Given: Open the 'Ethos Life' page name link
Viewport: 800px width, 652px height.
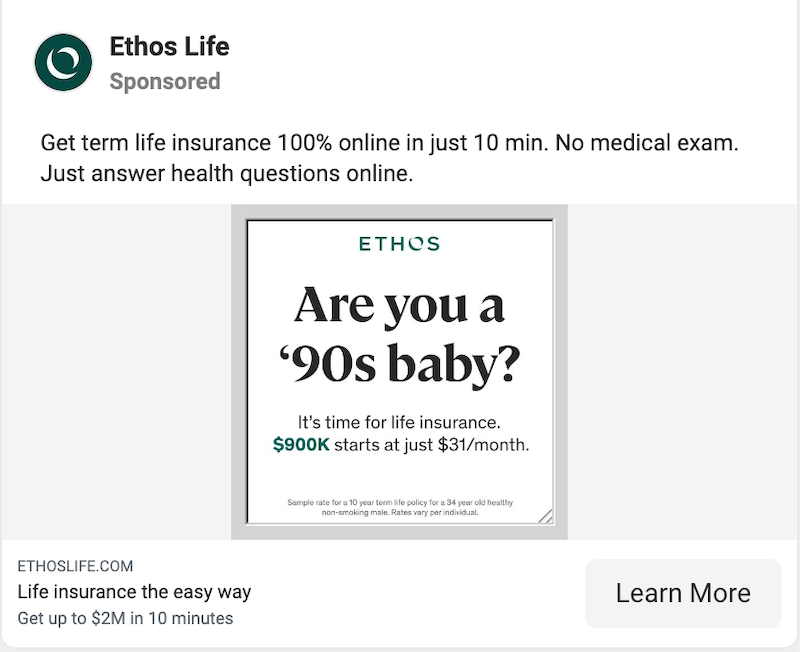Looking at the screenshot, I should coord(169,46).
